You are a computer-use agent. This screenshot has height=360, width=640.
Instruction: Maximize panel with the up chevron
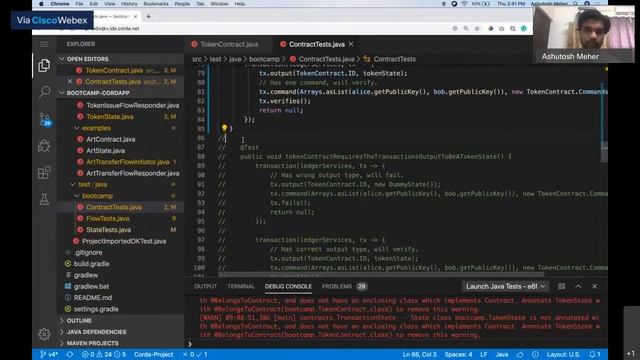click(578, 287)
